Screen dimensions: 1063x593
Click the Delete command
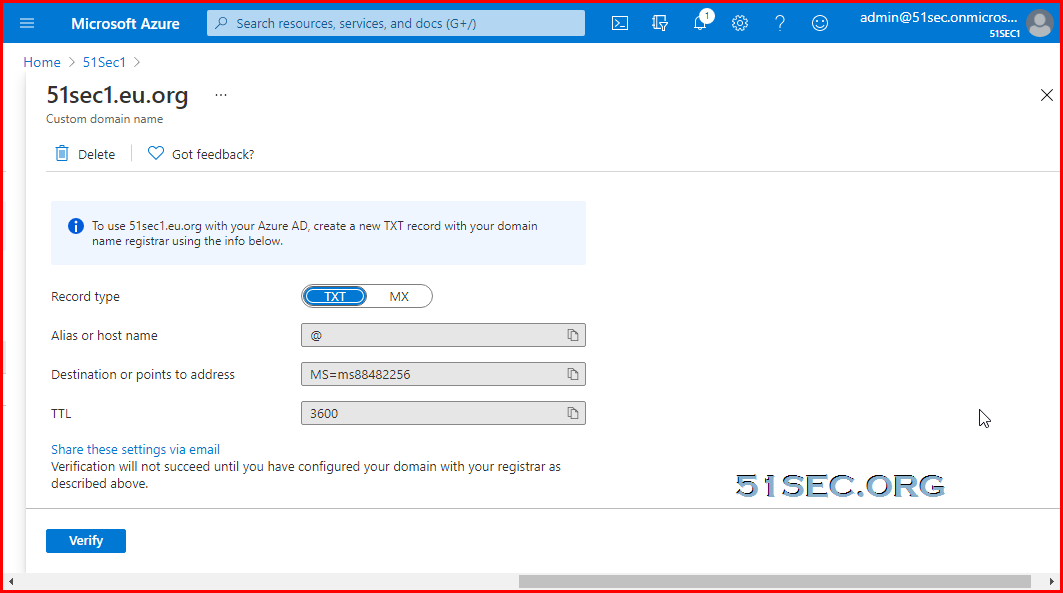(85, 154)
